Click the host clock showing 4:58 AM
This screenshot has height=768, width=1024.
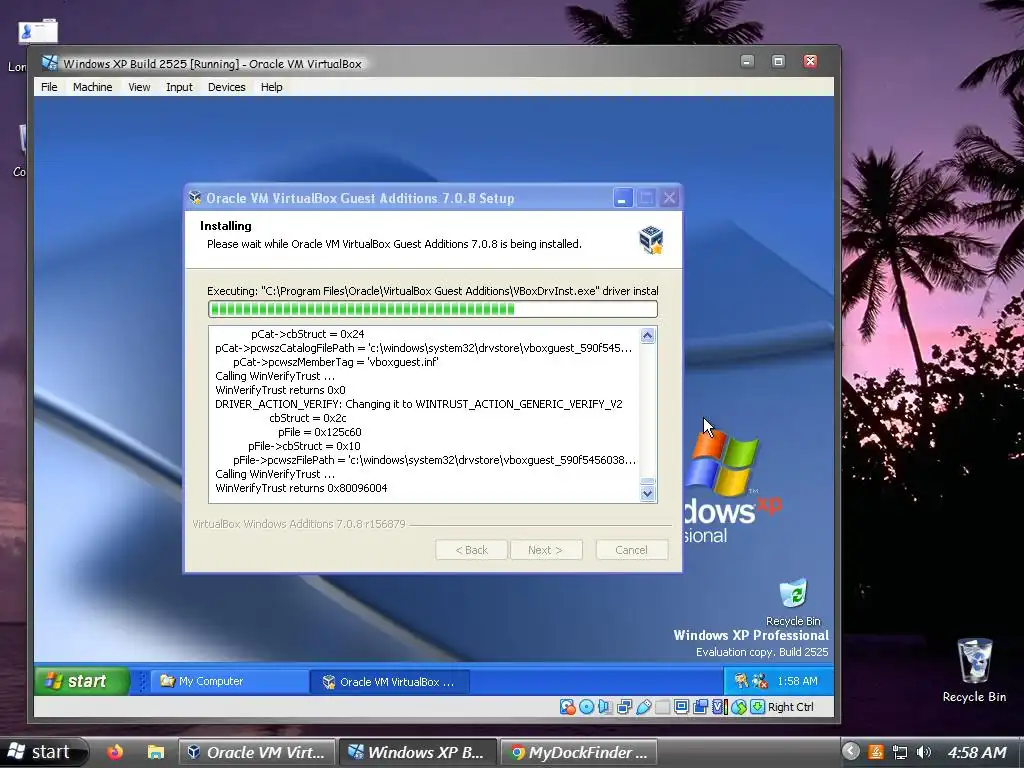coord(976,752)
